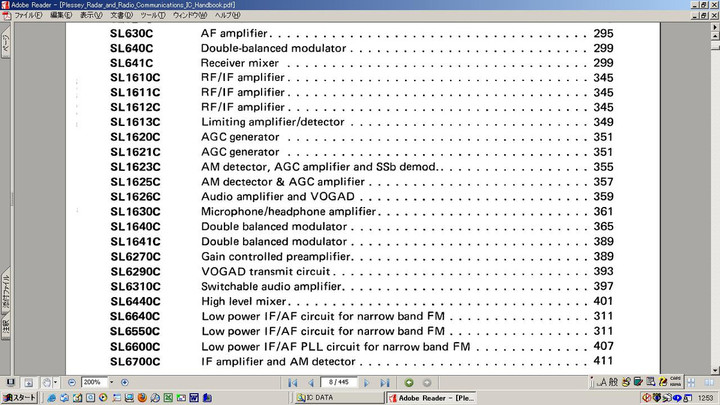This screenshot has height=405, width=720.
Task: Click the green previous view button
Action: (410, 382)
